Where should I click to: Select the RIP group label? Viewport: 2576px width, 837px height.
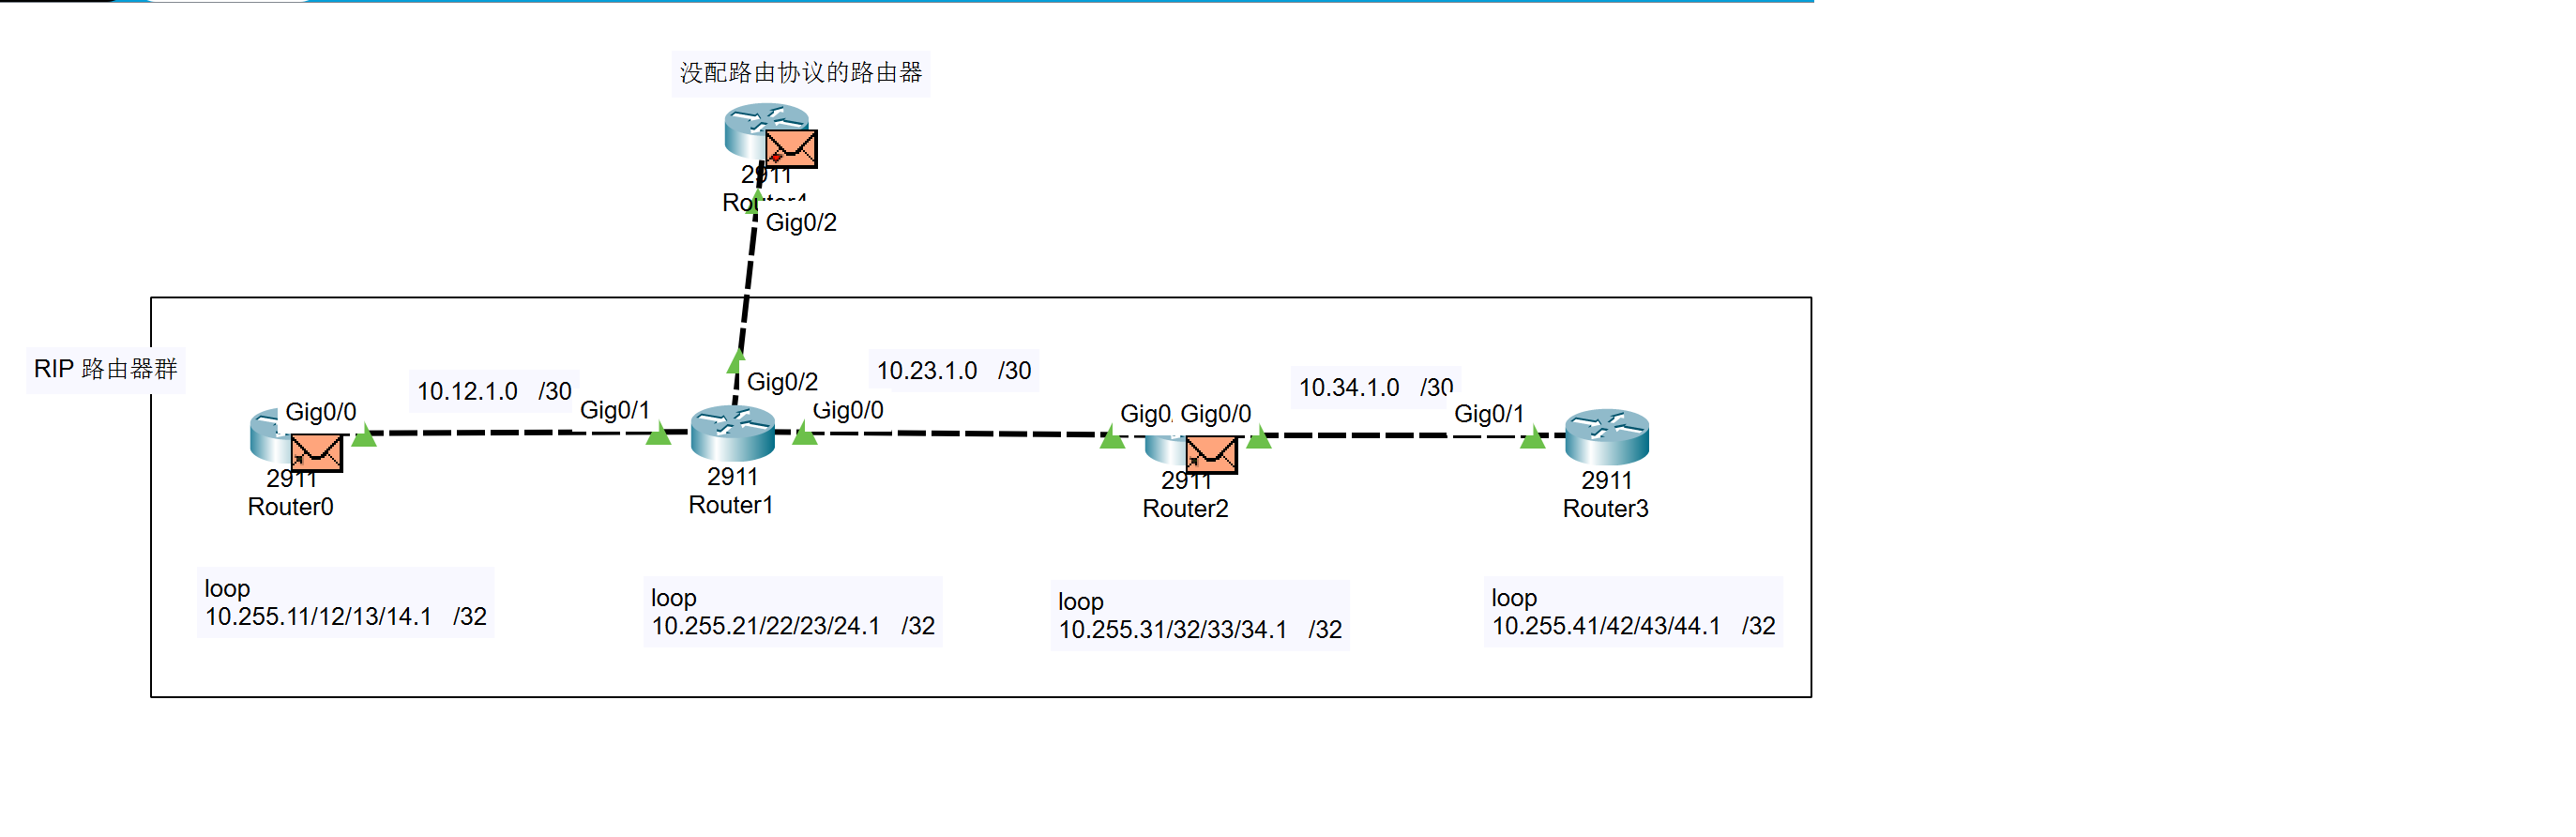tap(106, 369)
